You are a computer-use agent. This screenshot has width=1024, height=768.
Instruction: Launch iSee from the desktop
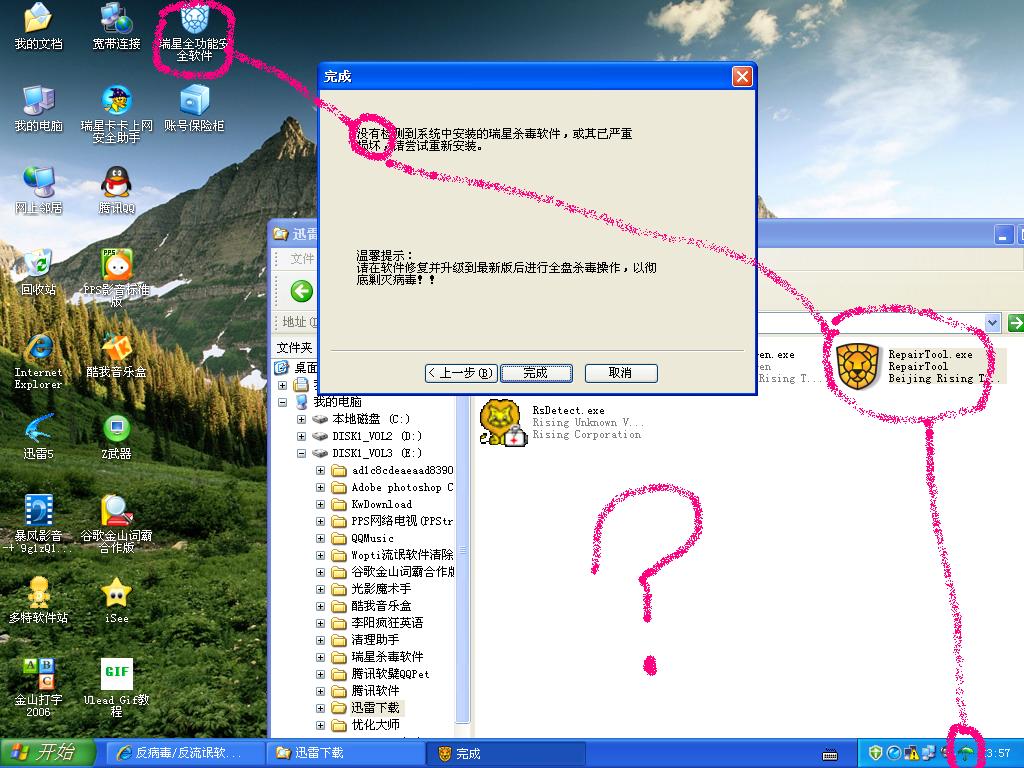(x=116, y=600)
